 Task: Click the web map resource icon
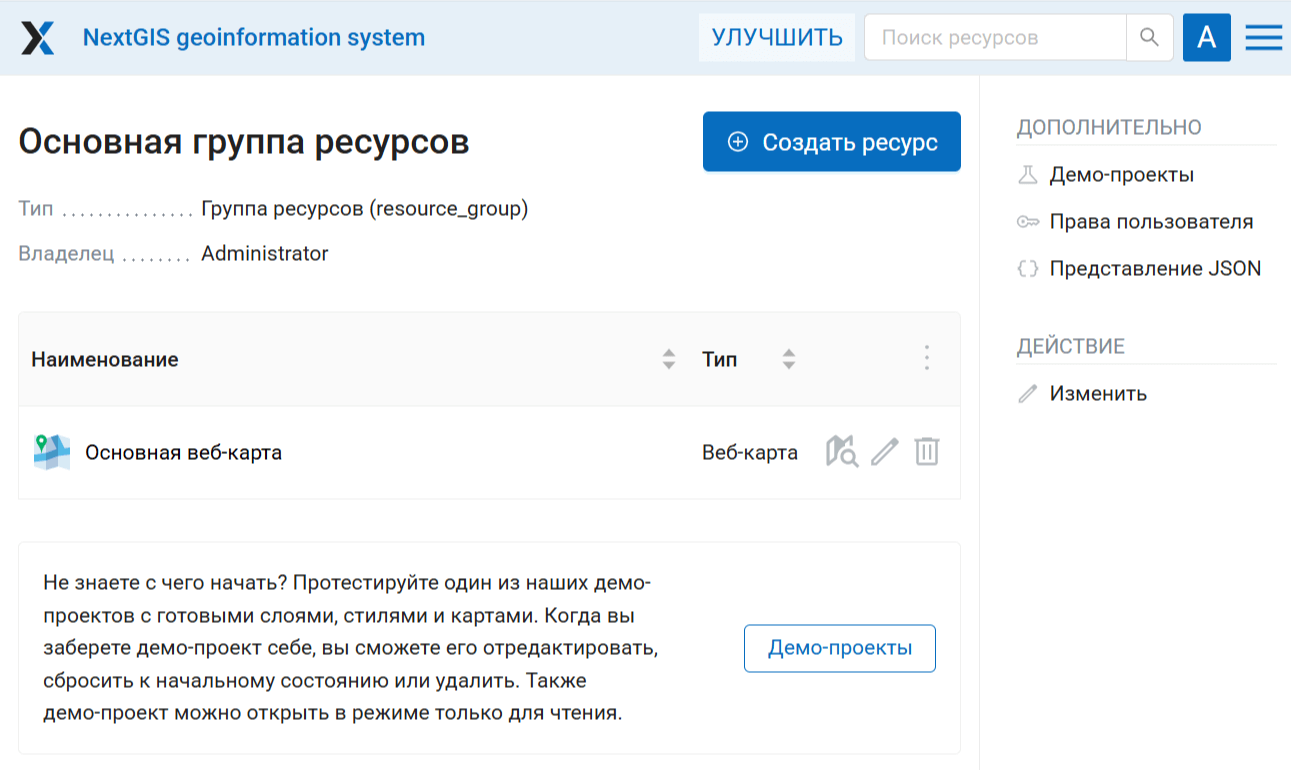[51, 452]
